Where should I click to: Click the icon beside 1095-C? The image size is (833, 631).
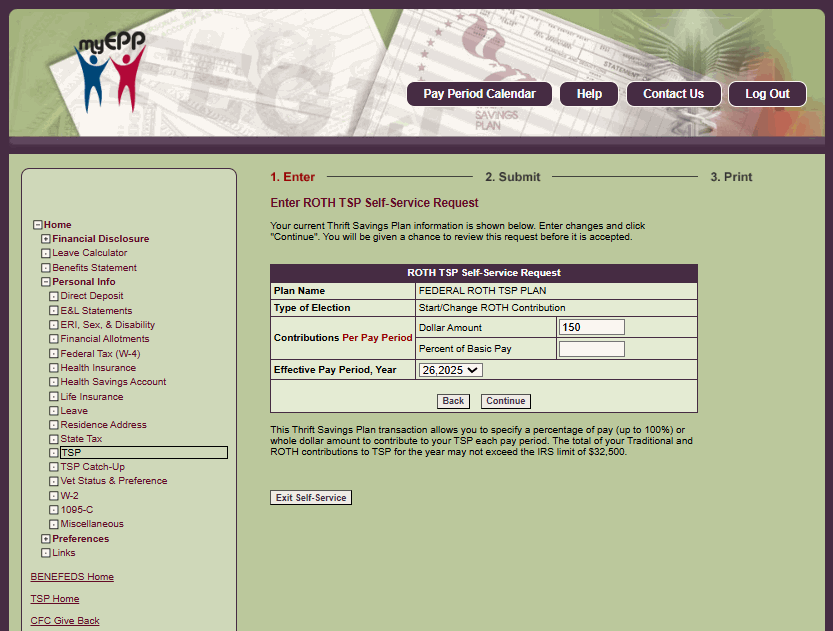54,510
